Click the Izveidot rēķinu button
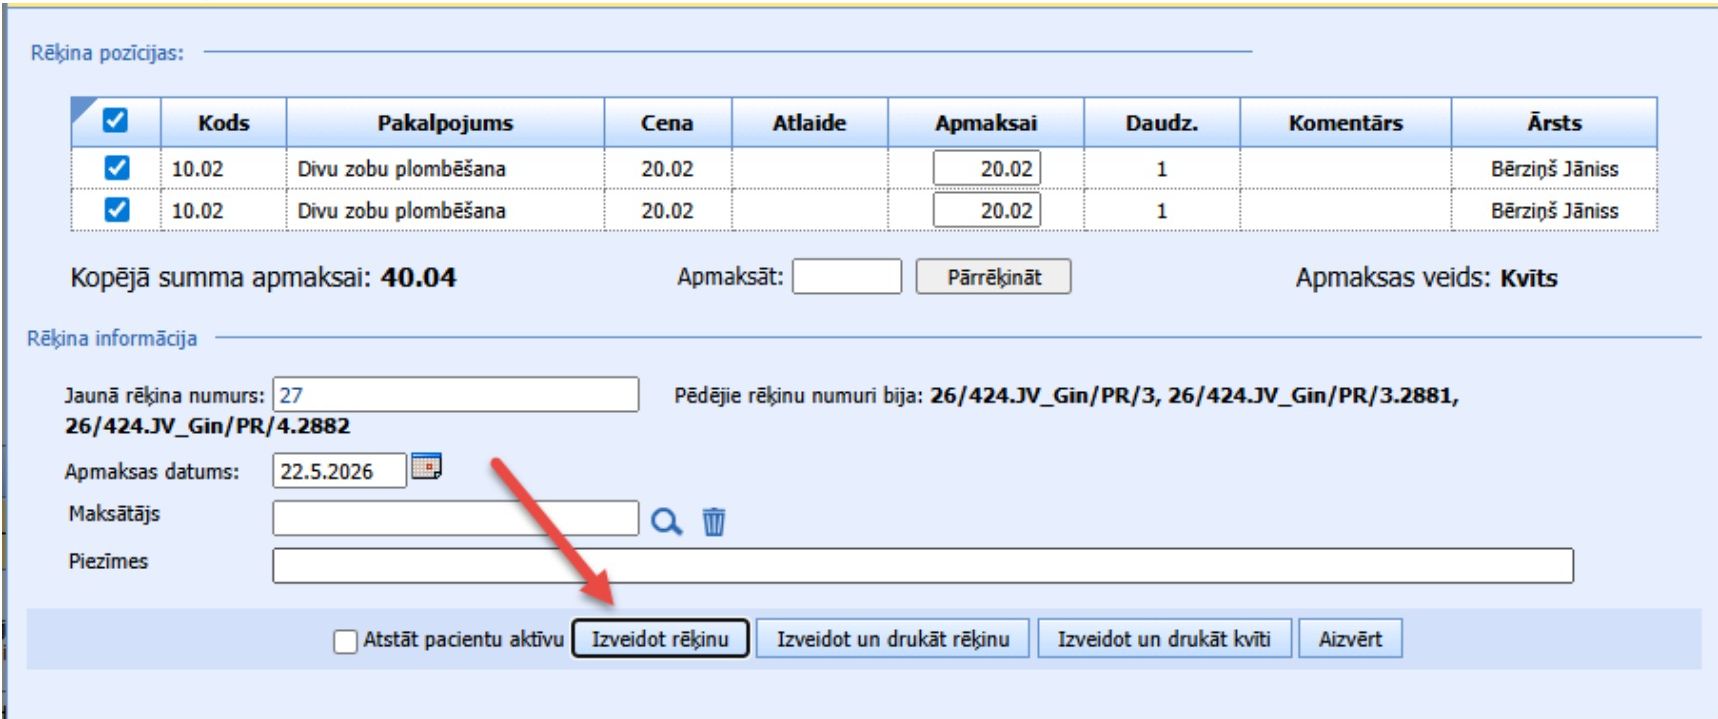This screenshot has width=1718, height=719. pos(660,639)
